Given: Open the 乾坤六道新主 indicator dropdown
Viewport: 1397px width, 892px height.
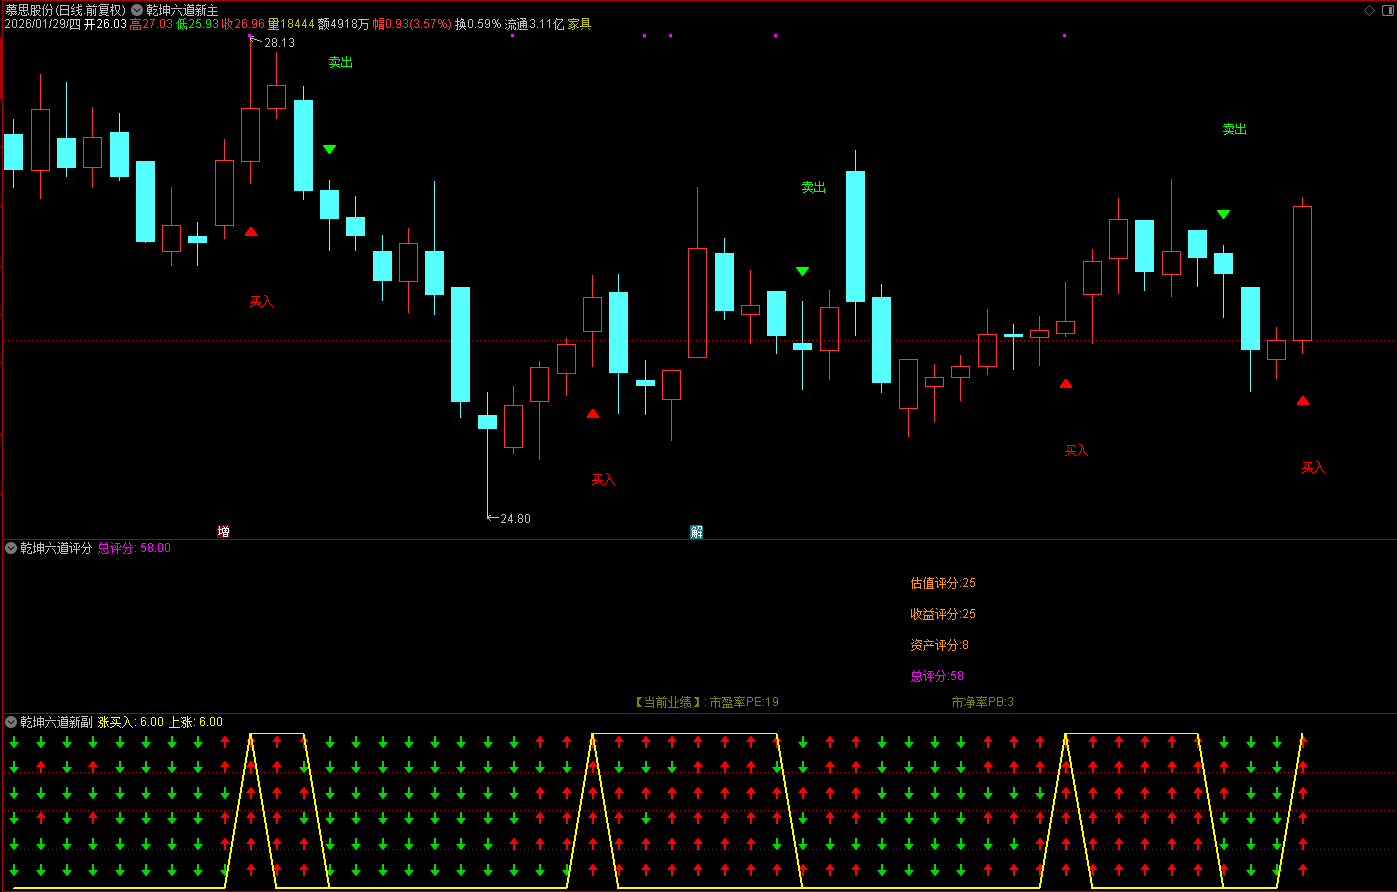Looking at the screenshot, I should (x=137, y=10).
